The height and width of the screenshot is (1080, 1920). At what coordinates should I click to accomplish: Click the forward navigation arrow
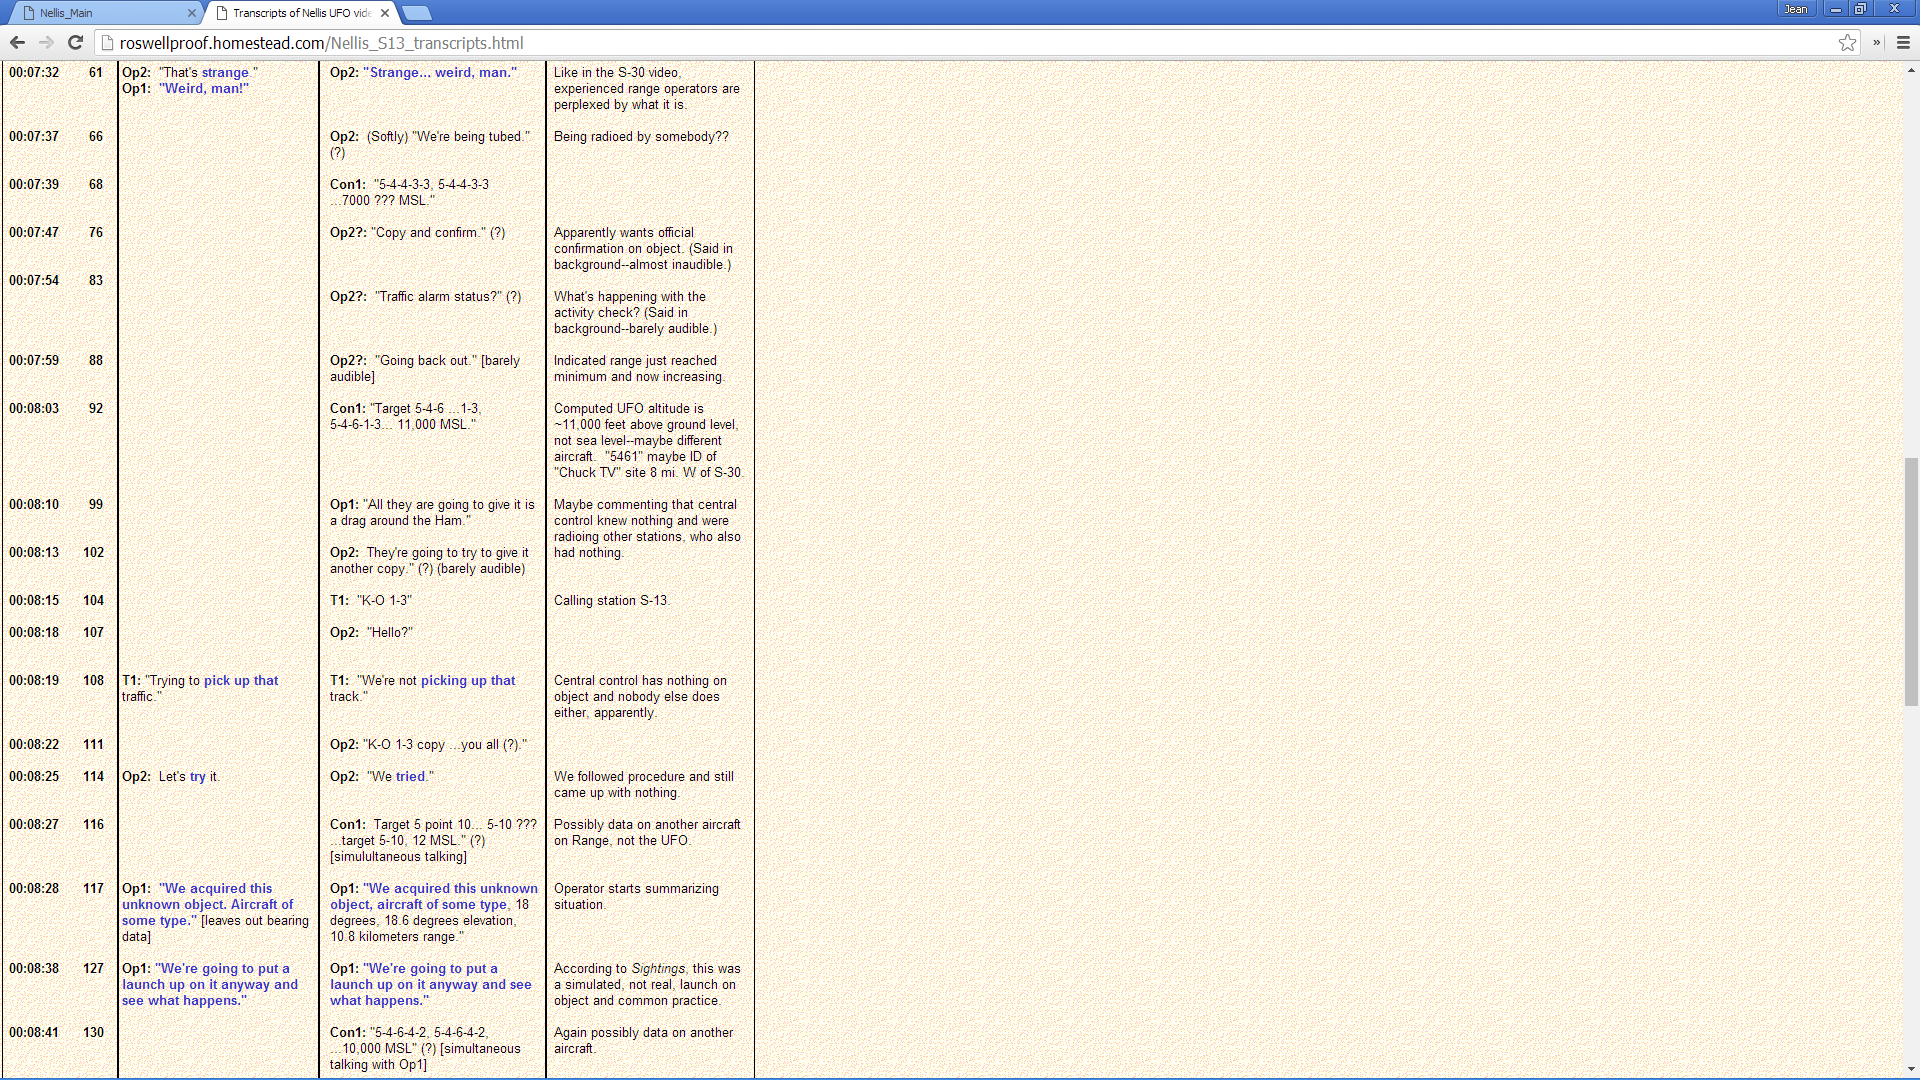(x=46, y=42)
